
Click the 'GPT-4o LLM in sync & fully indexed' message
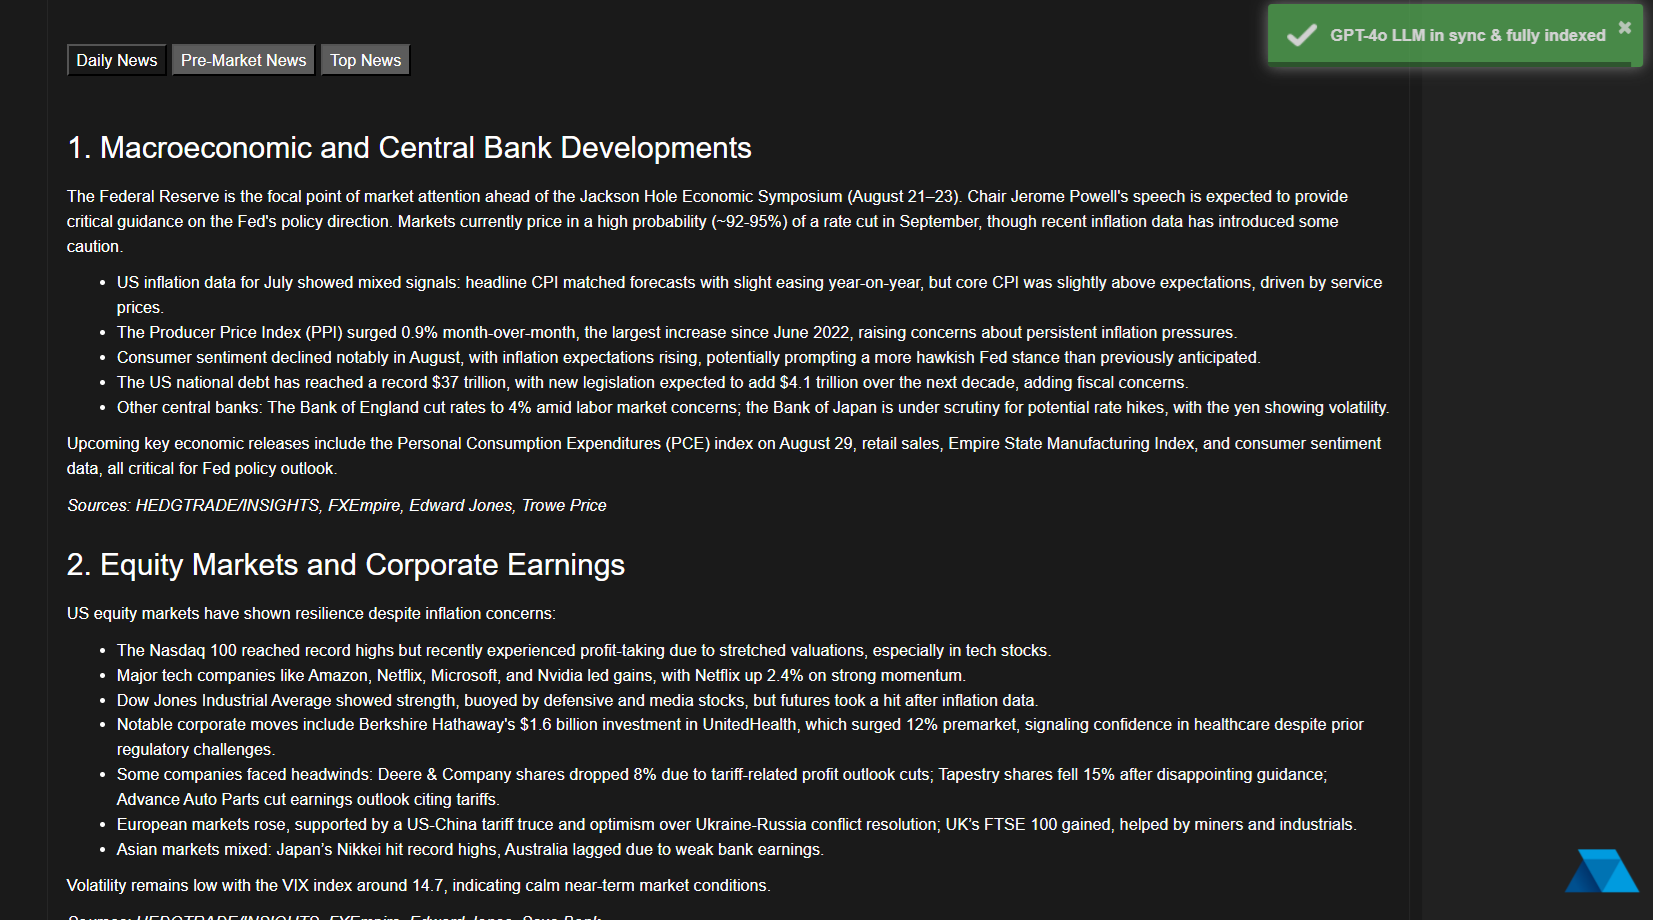(x=1467, y=35)
